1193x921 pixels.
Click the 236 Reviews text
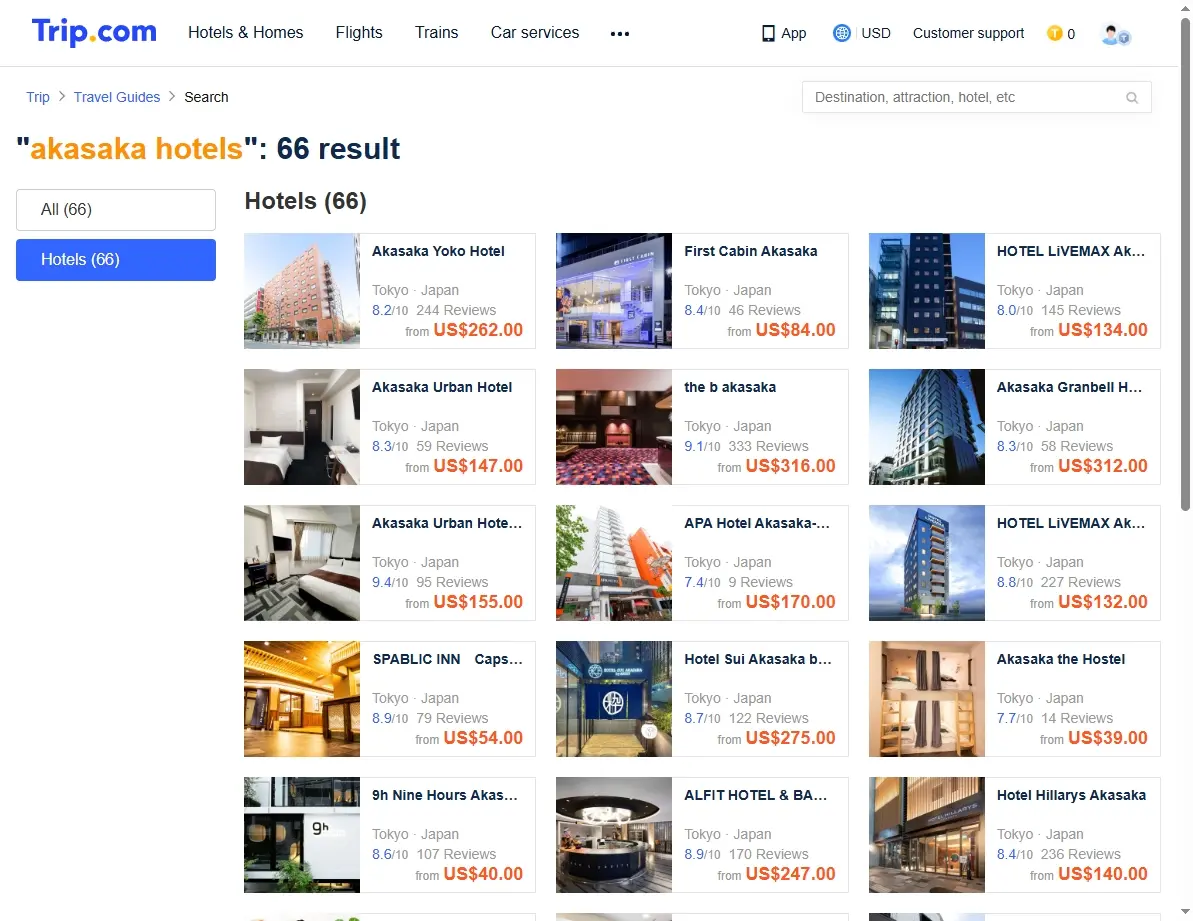tap(1080, 856)
